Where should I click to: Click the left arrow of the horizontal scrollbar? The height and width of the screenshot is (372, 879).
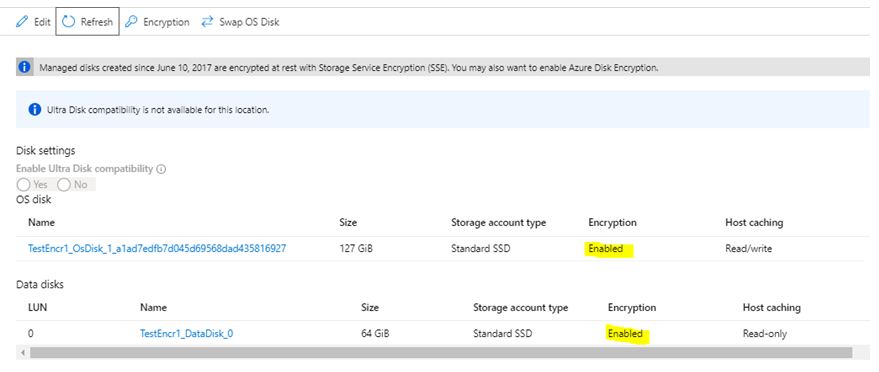pyautogui.click(x=23, y=353)
